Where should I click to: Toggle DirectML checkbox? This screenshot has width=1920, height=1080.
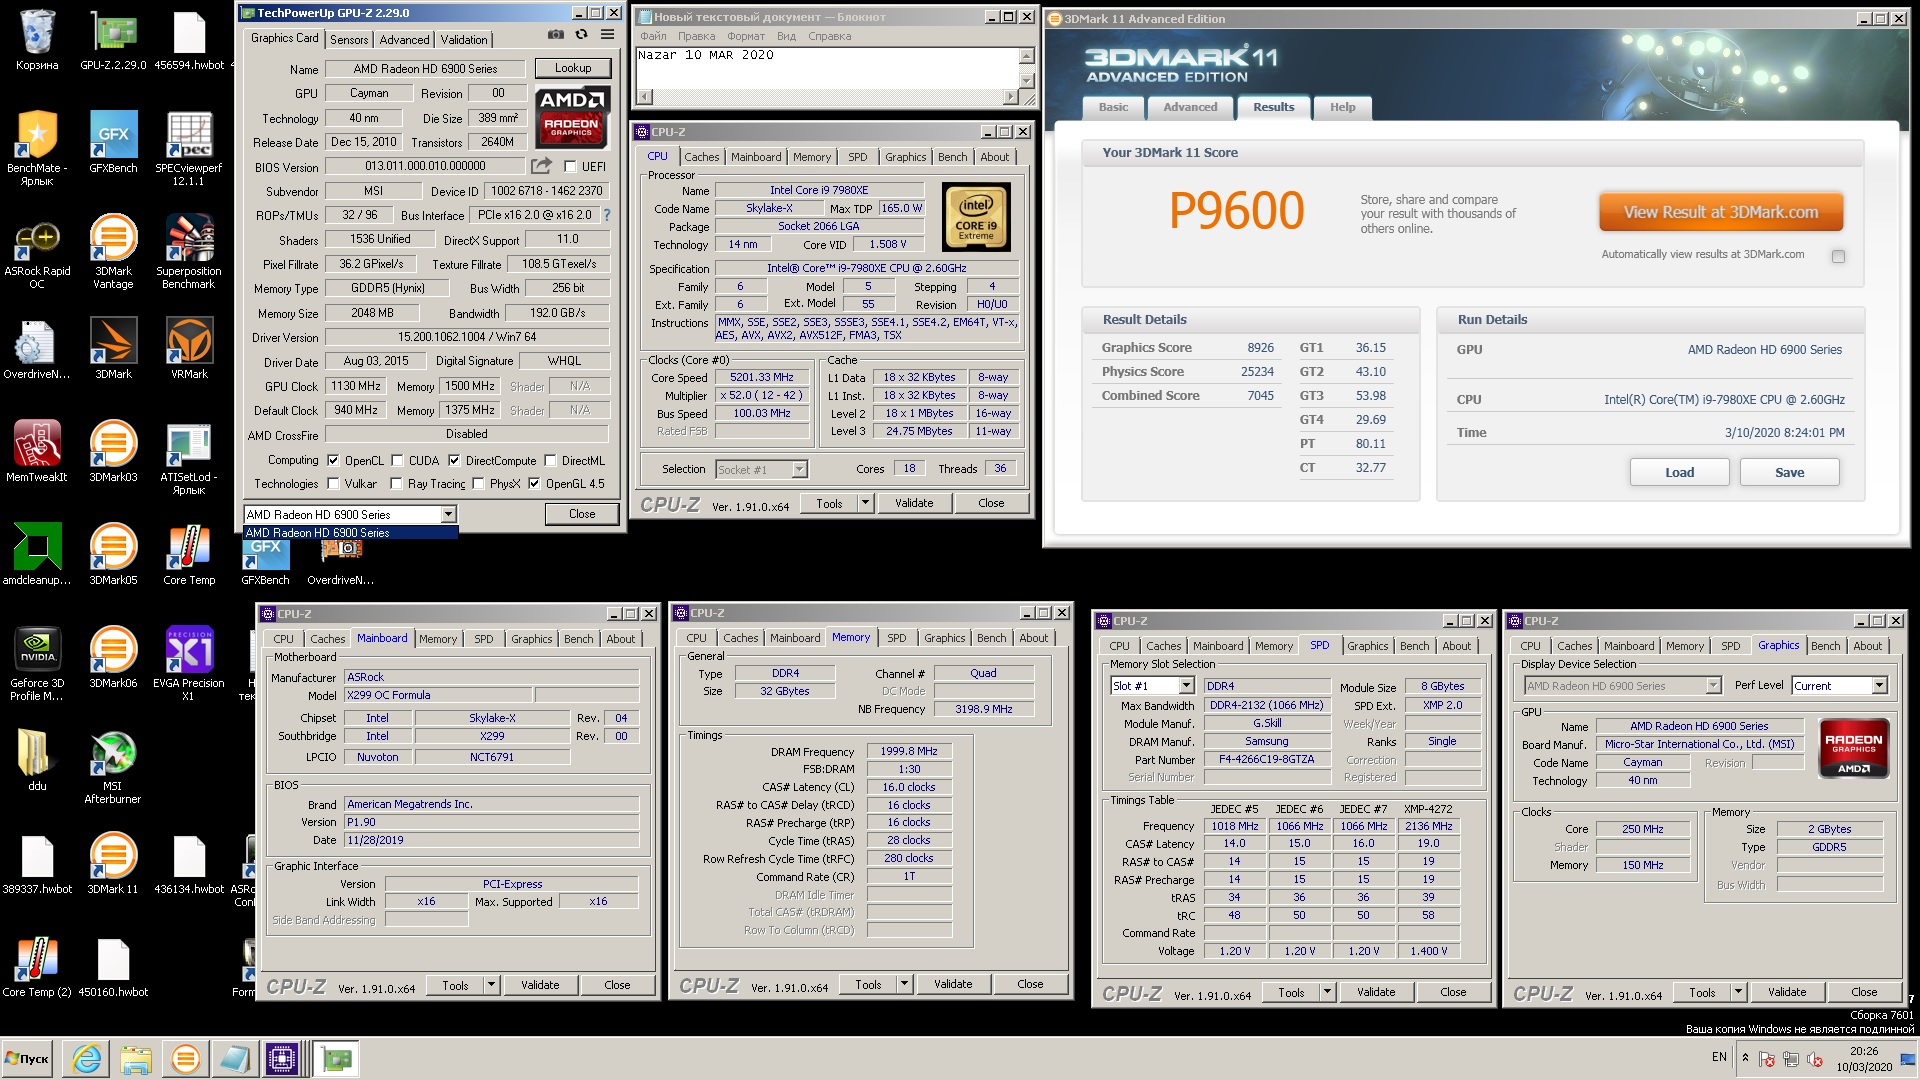click(x=550, y=460)
